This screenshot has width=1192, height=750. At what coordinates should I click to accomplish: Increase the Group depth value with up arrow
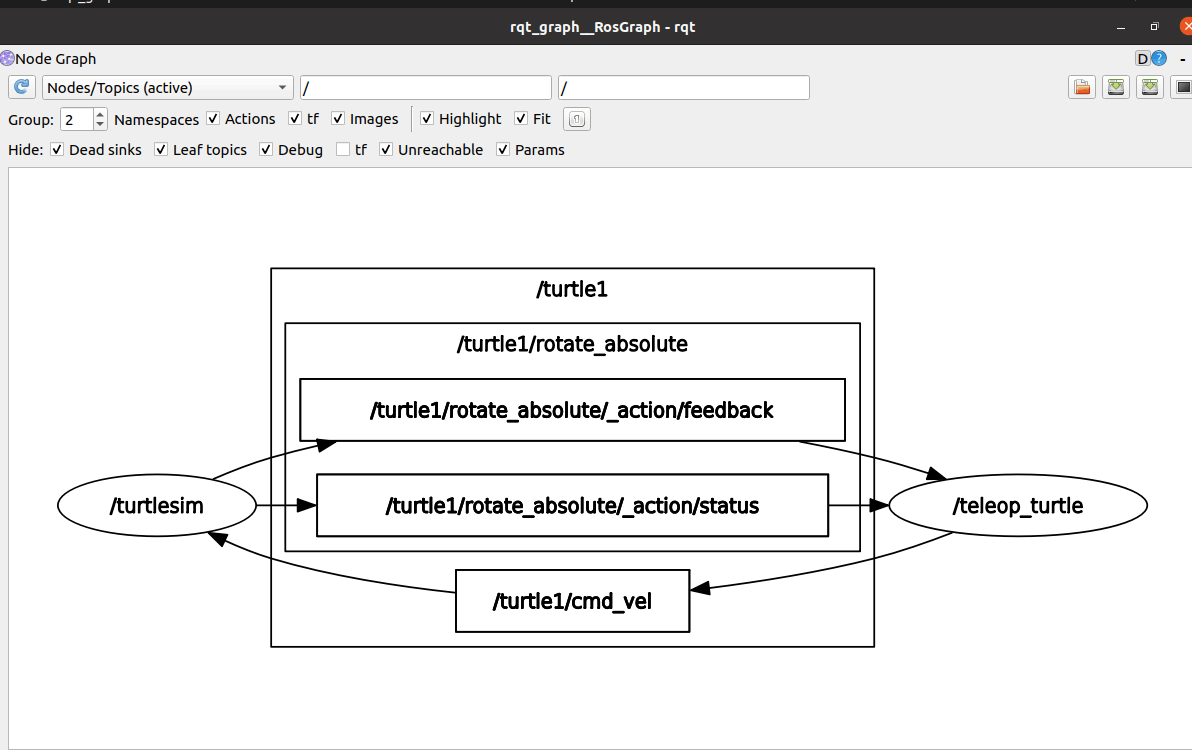point(100,114)
